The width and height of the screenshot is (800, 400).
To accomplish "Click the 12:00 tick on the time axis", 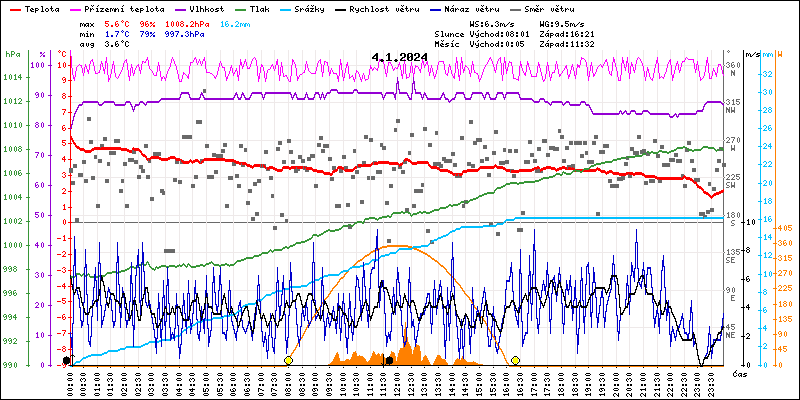I will [x=398, y=379].
